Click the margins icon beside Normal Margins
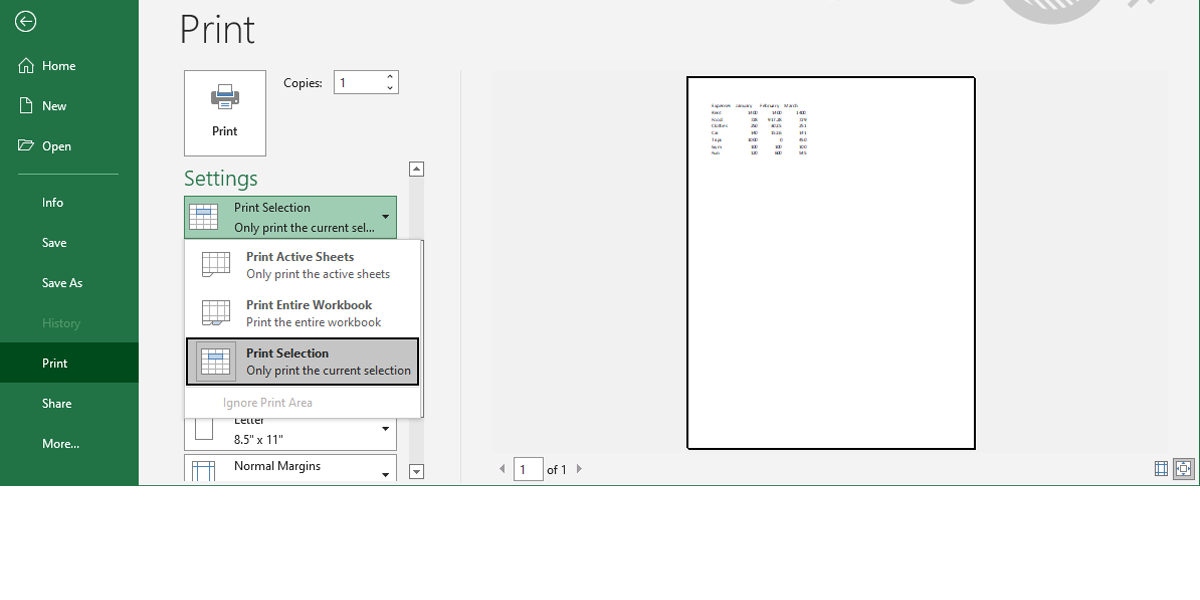 tap(204, 471)
